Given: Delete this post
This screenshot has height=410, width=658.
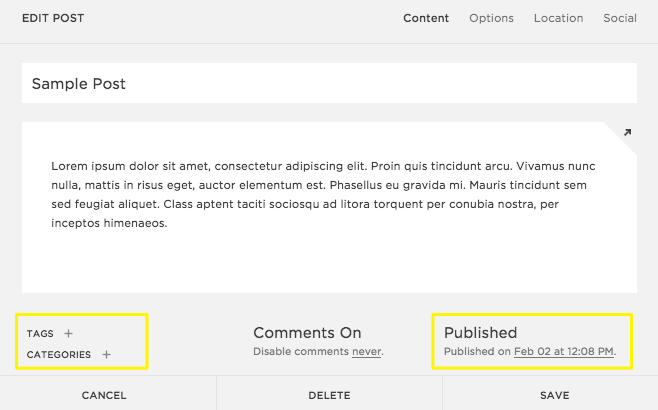Looking at the screenshot, I should (x=329, y=395).
